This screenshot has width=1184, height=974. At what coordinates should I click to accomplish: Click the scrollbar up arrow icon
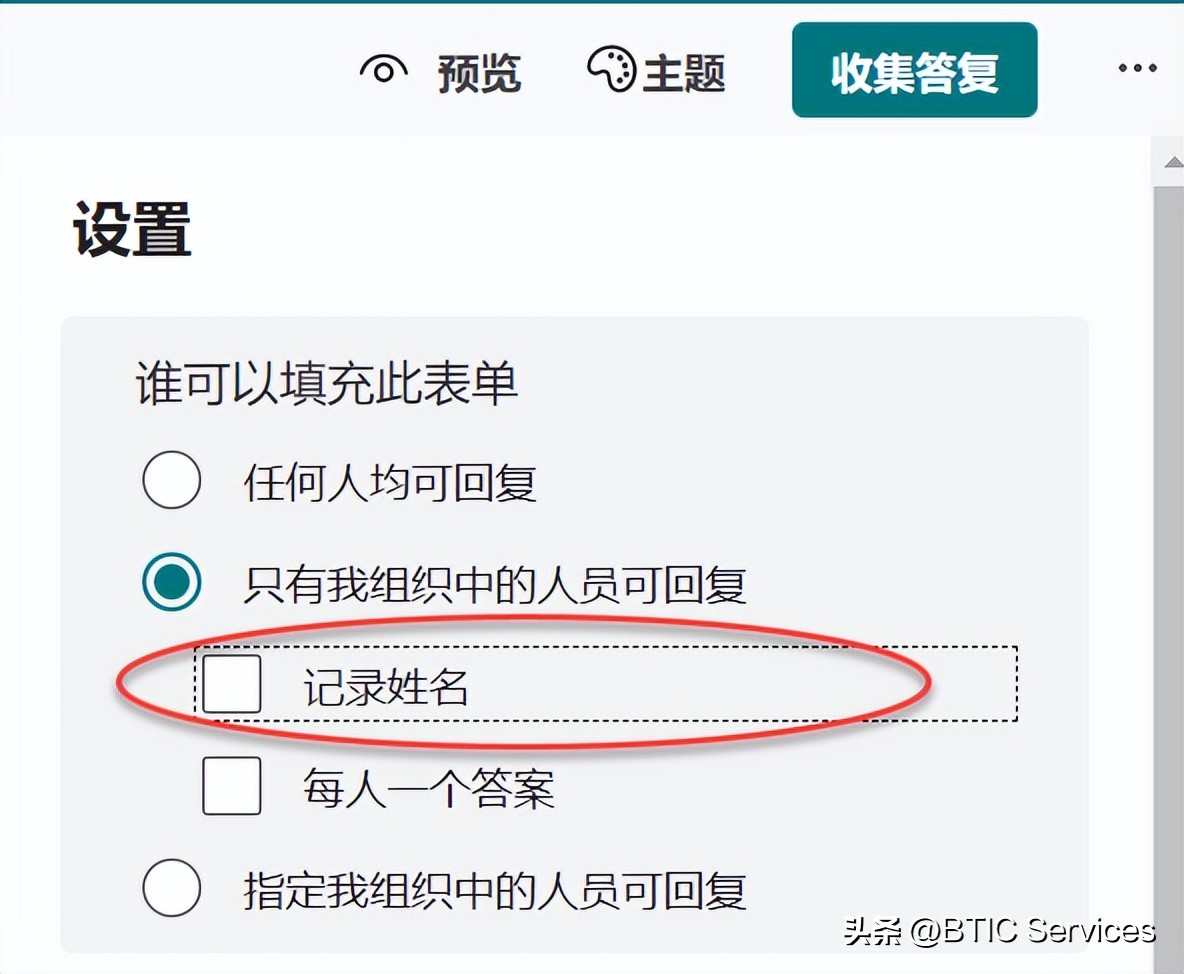[x=1170, y=160]
